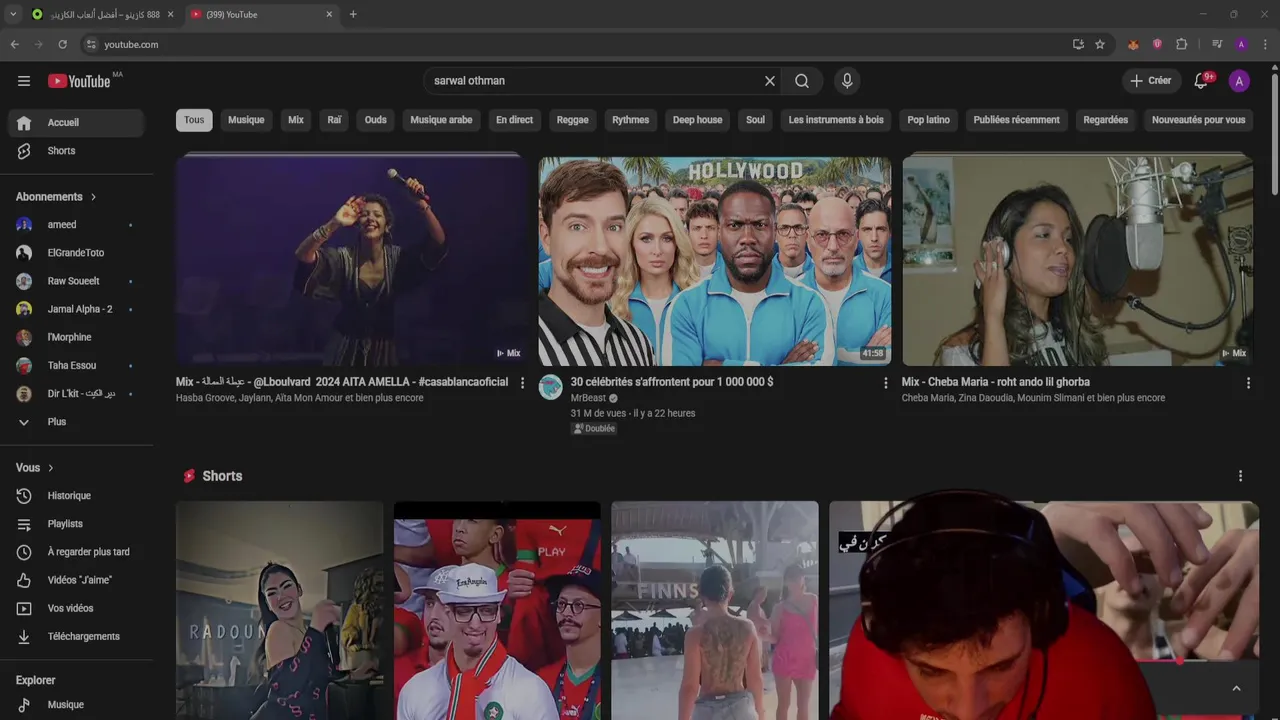Open the MrBeast channel avatar
Screen dimensions: 1280x720
tap(551, 387)
